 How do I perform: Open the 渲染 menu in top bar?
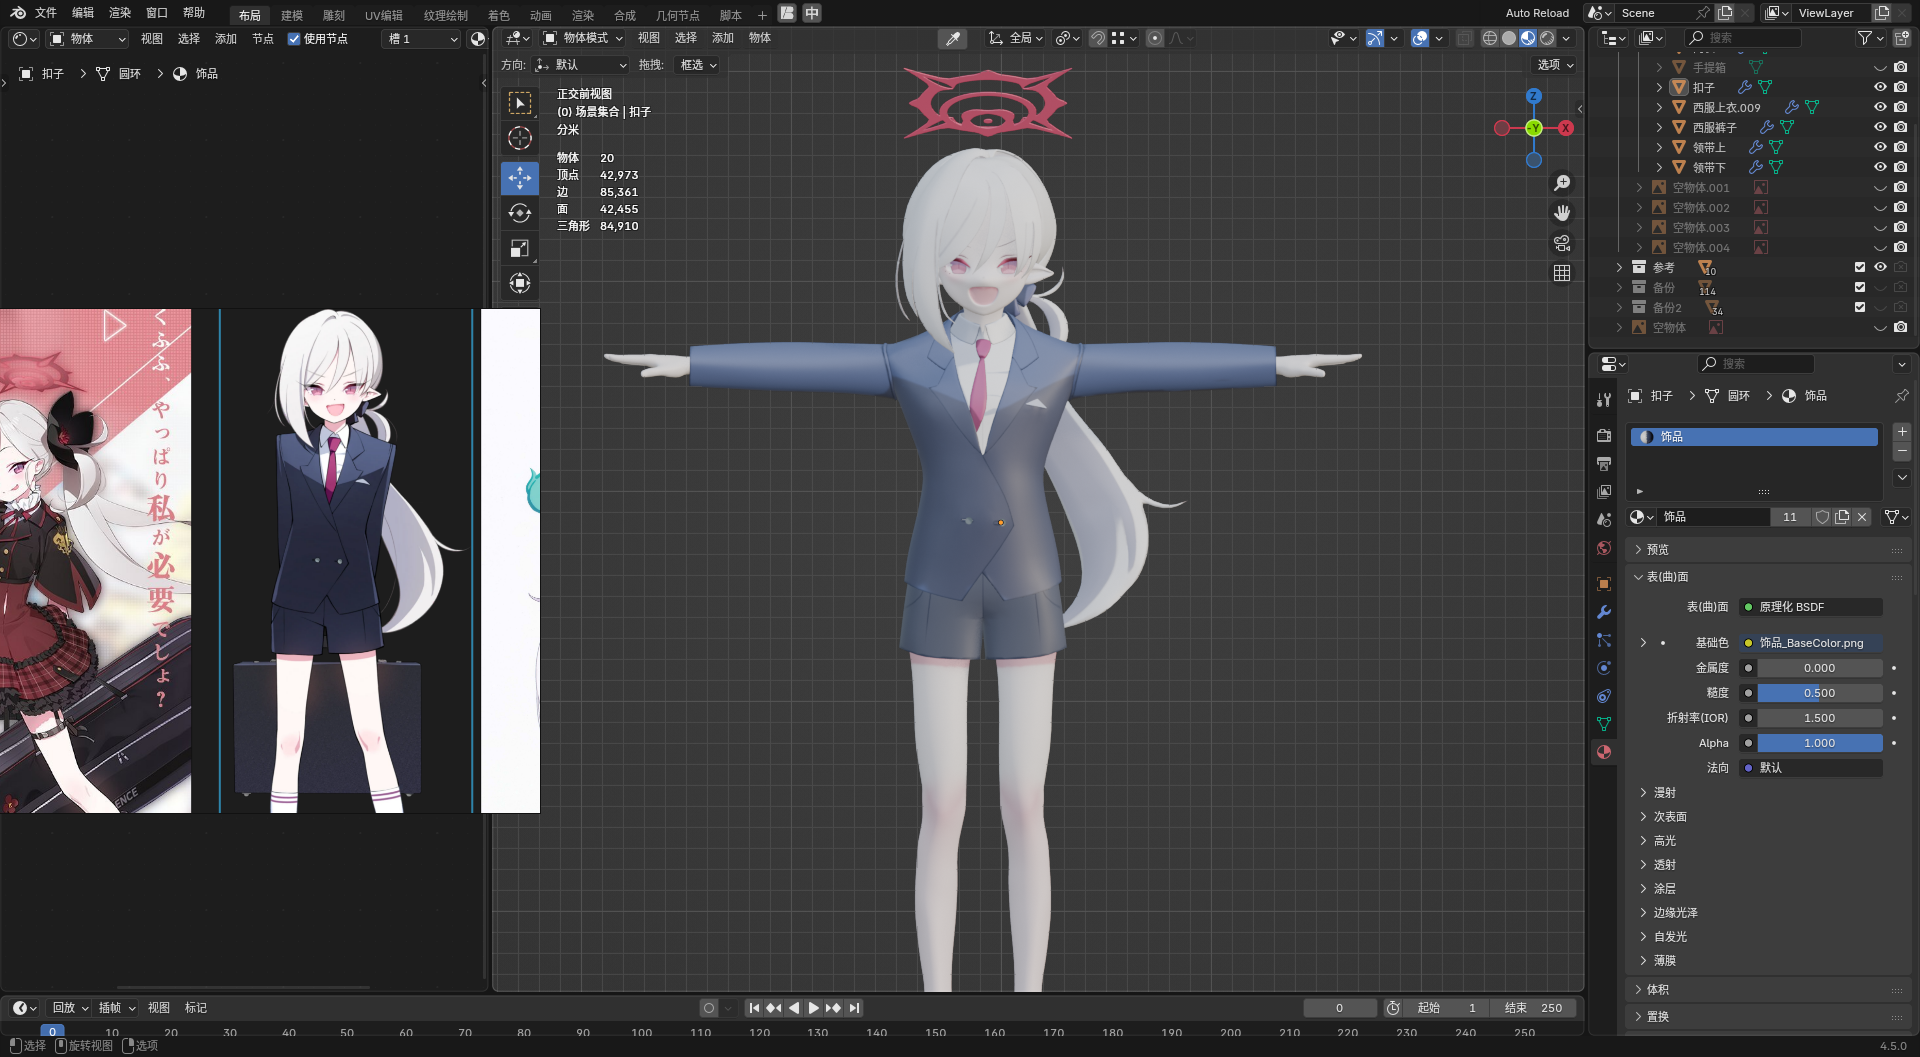(x=120, y=13)
